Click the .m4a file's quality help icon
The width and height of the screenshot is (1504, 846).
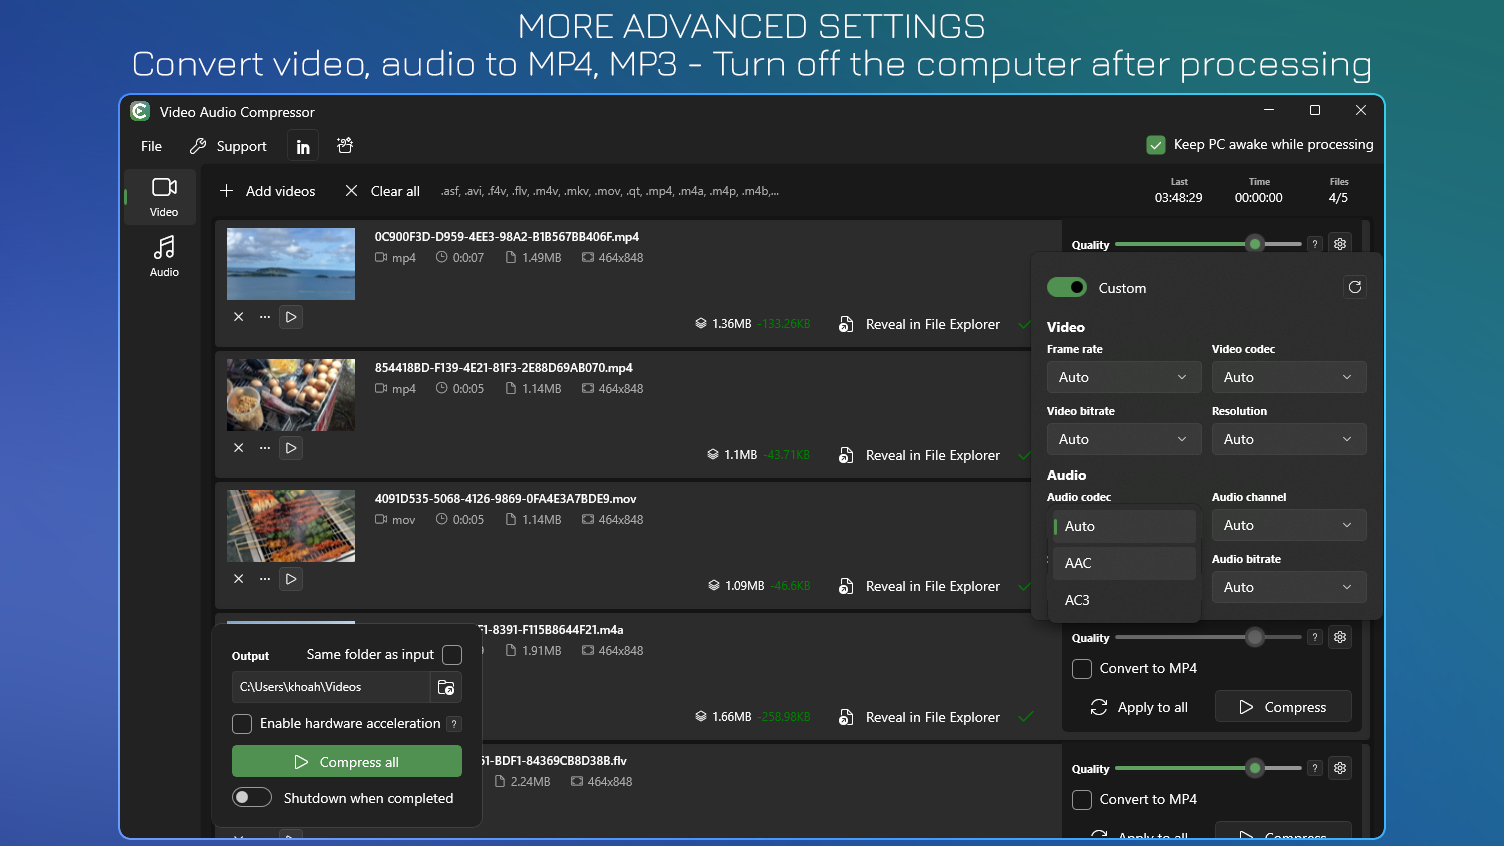click(1315, 637)
